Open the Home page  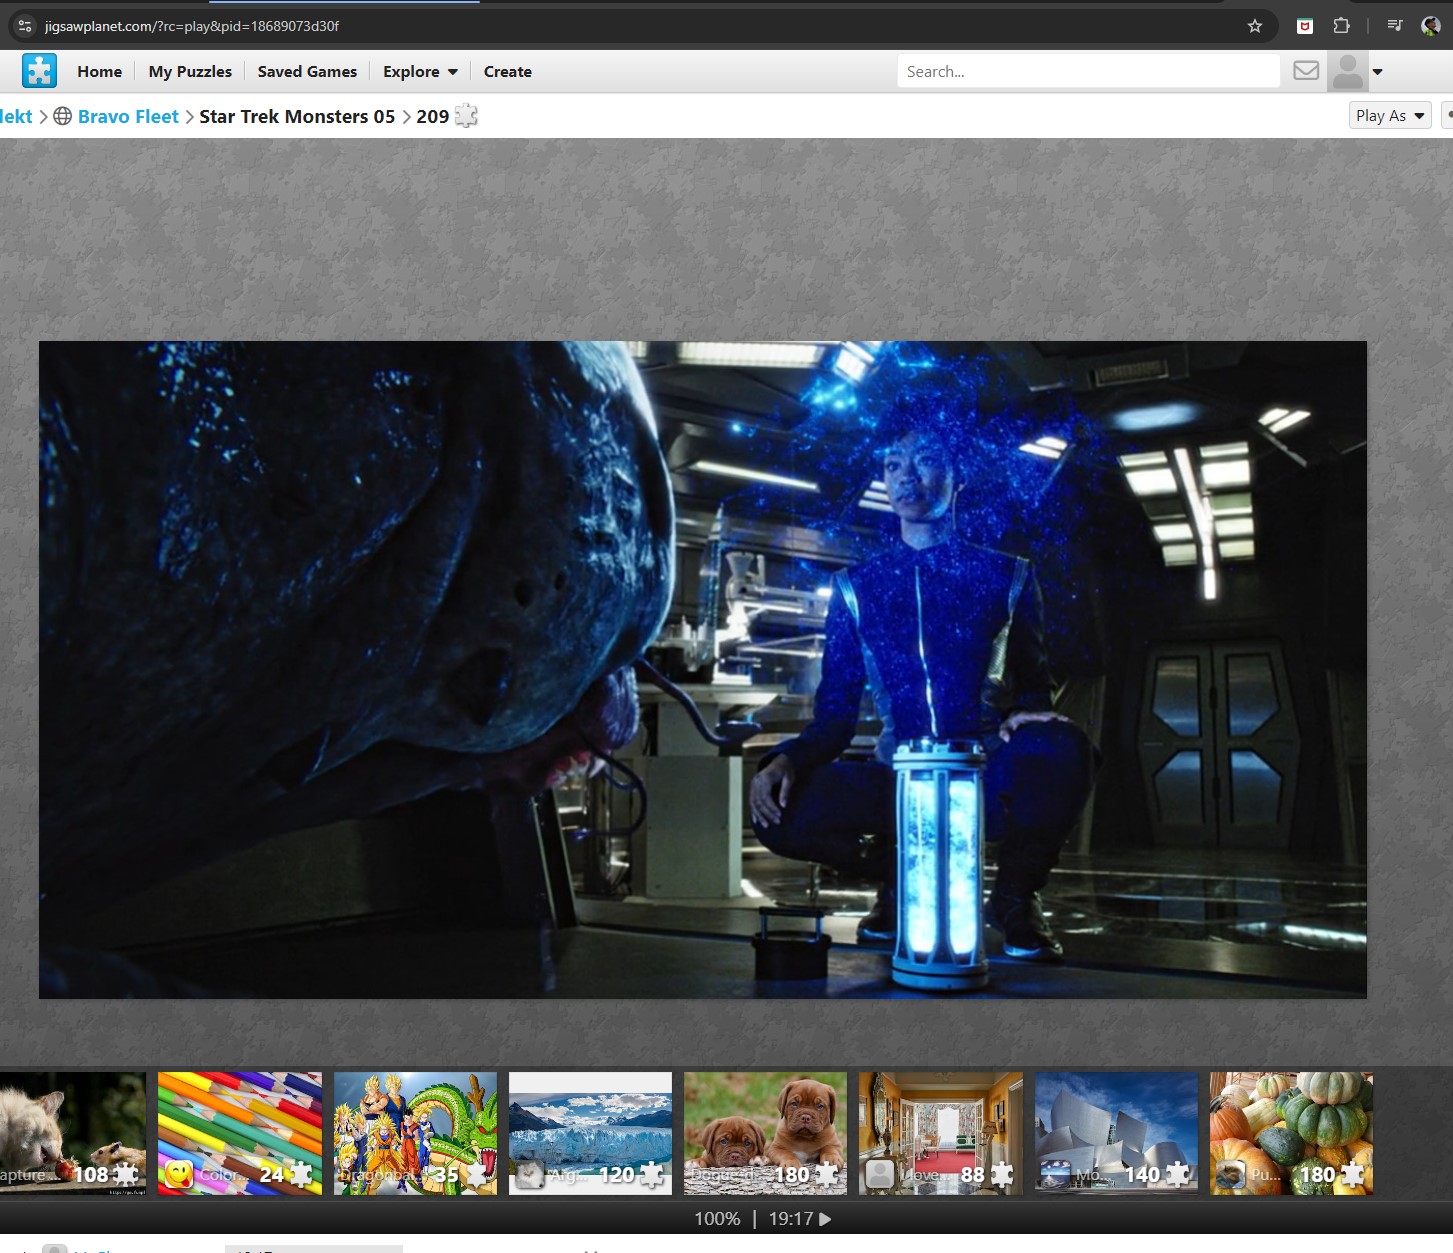point(99,72)
